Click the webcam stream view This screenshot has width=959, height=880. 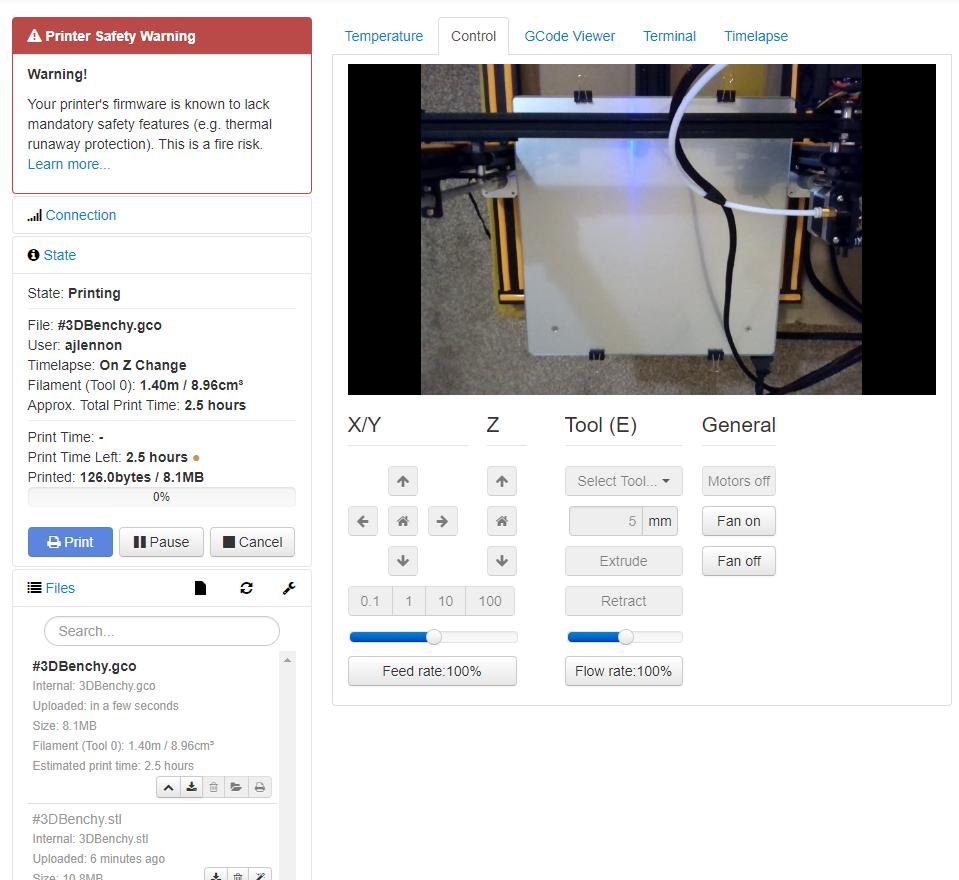point(642,229)
